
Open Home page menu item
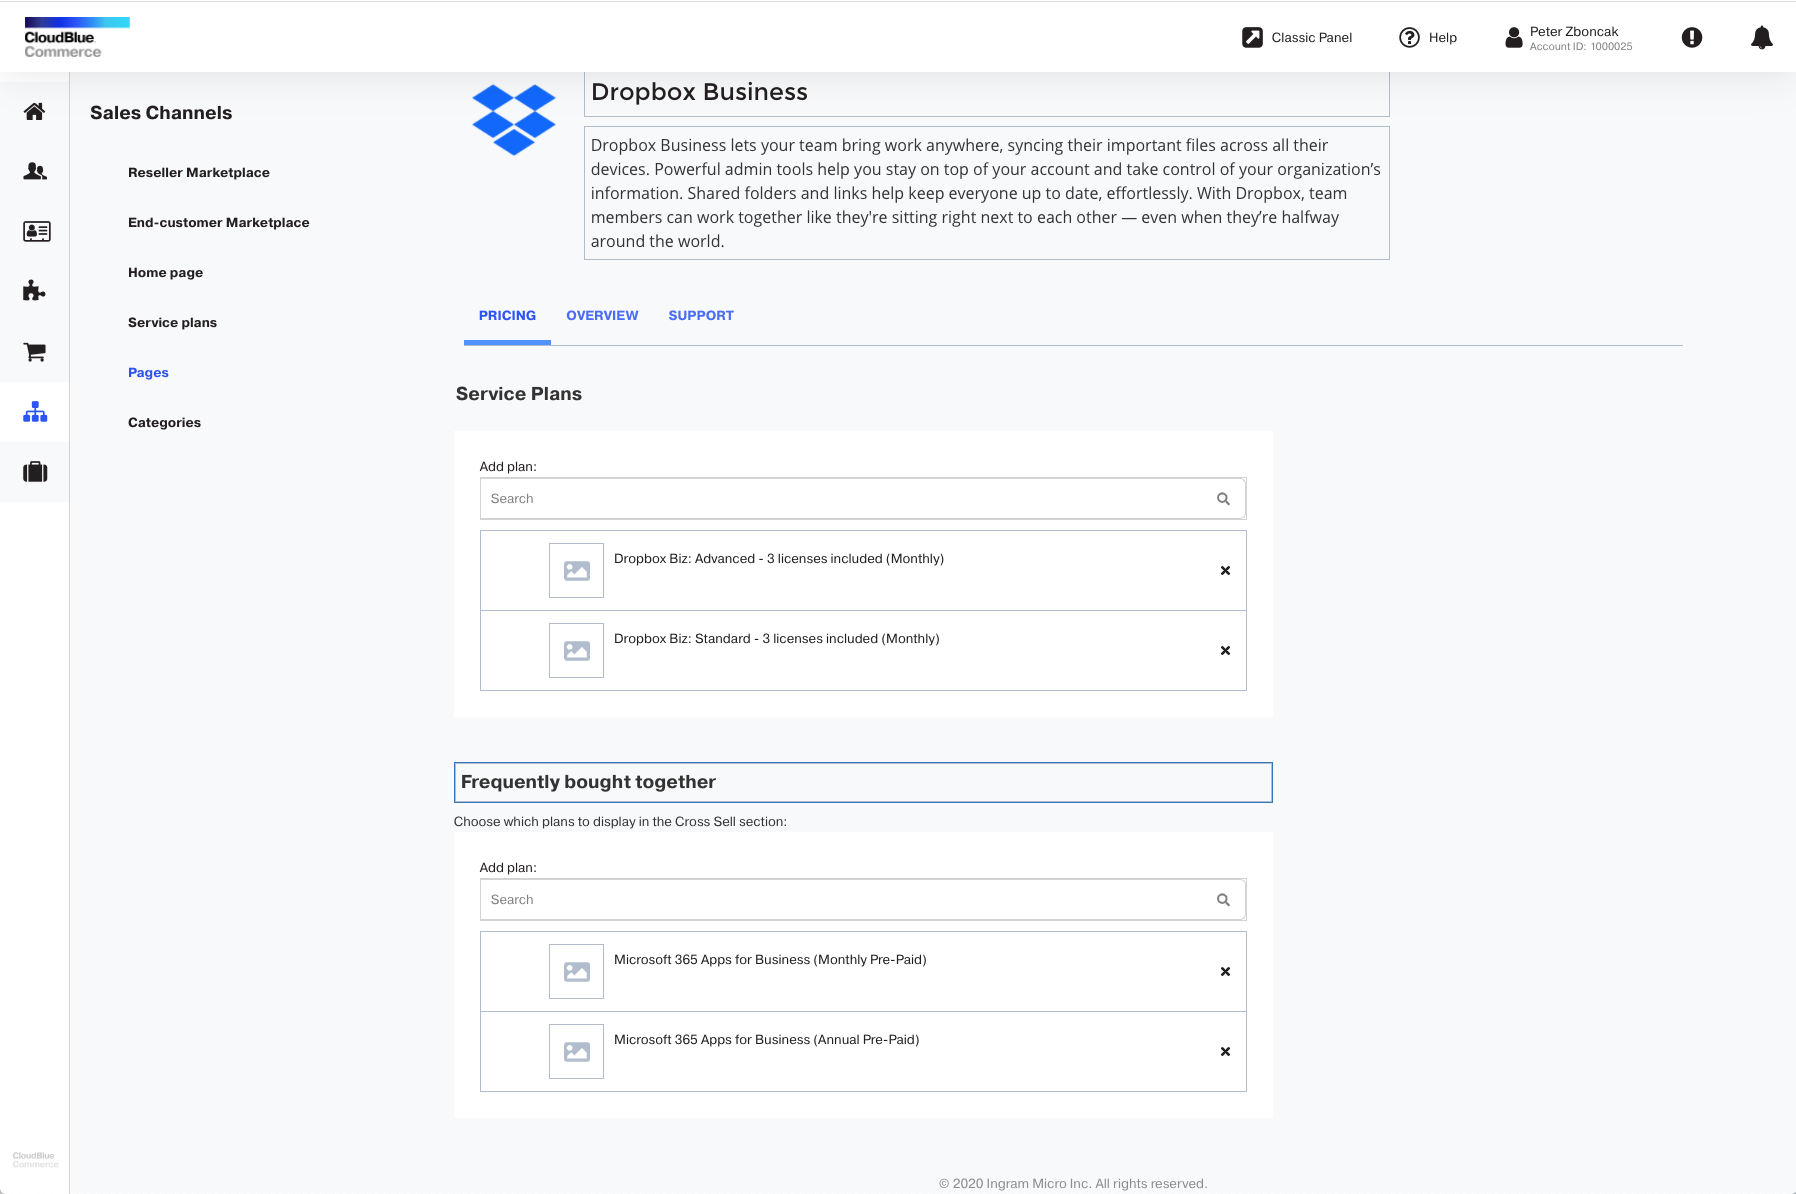click(165, 272)
